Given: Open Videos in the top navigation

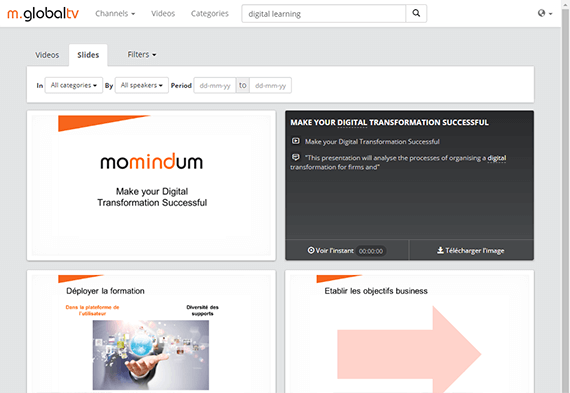Looking at the screenshot, I should tap(163, 13).
